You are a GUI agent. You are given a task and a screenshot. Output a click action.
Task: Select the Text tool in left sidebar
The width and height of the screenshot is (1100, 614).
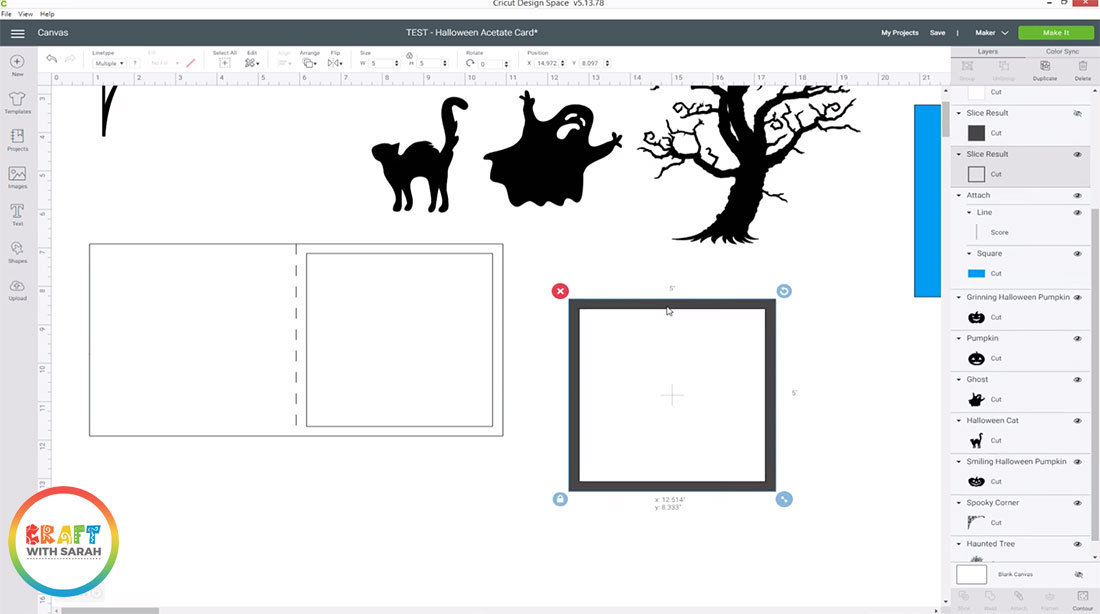click(x=17, y=213)
